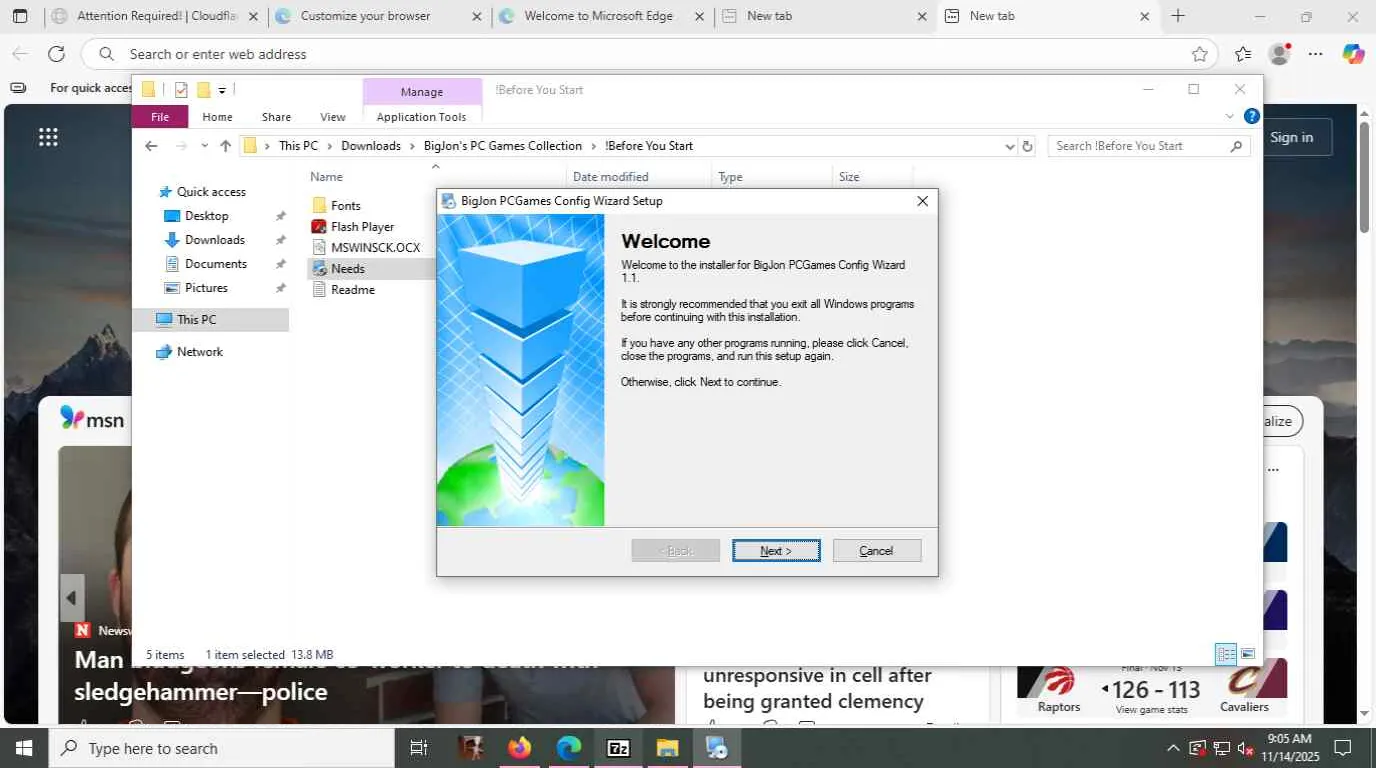The image size is (1376, 768).
Task: Switch Explorer to Large icons view
Action: coord(1248,654)
